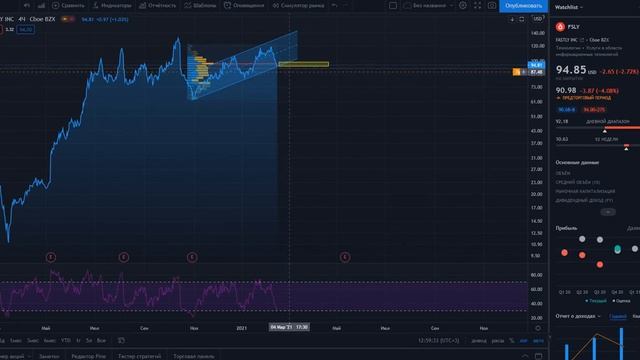Open the layout selection square icon
This screenshot has width=640, height=360.
[x=393, y=5]
